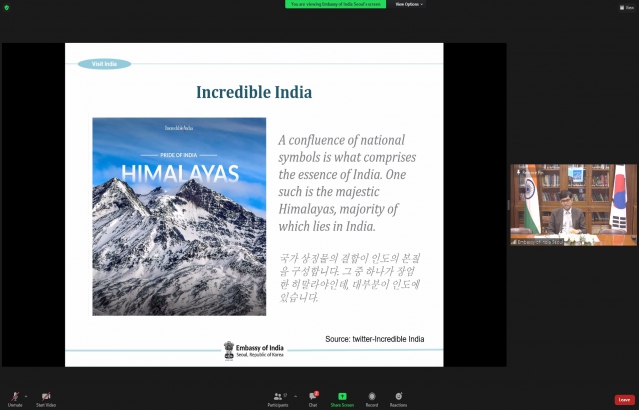Expand the arrow beside Participants

click(x=294, y=395)
